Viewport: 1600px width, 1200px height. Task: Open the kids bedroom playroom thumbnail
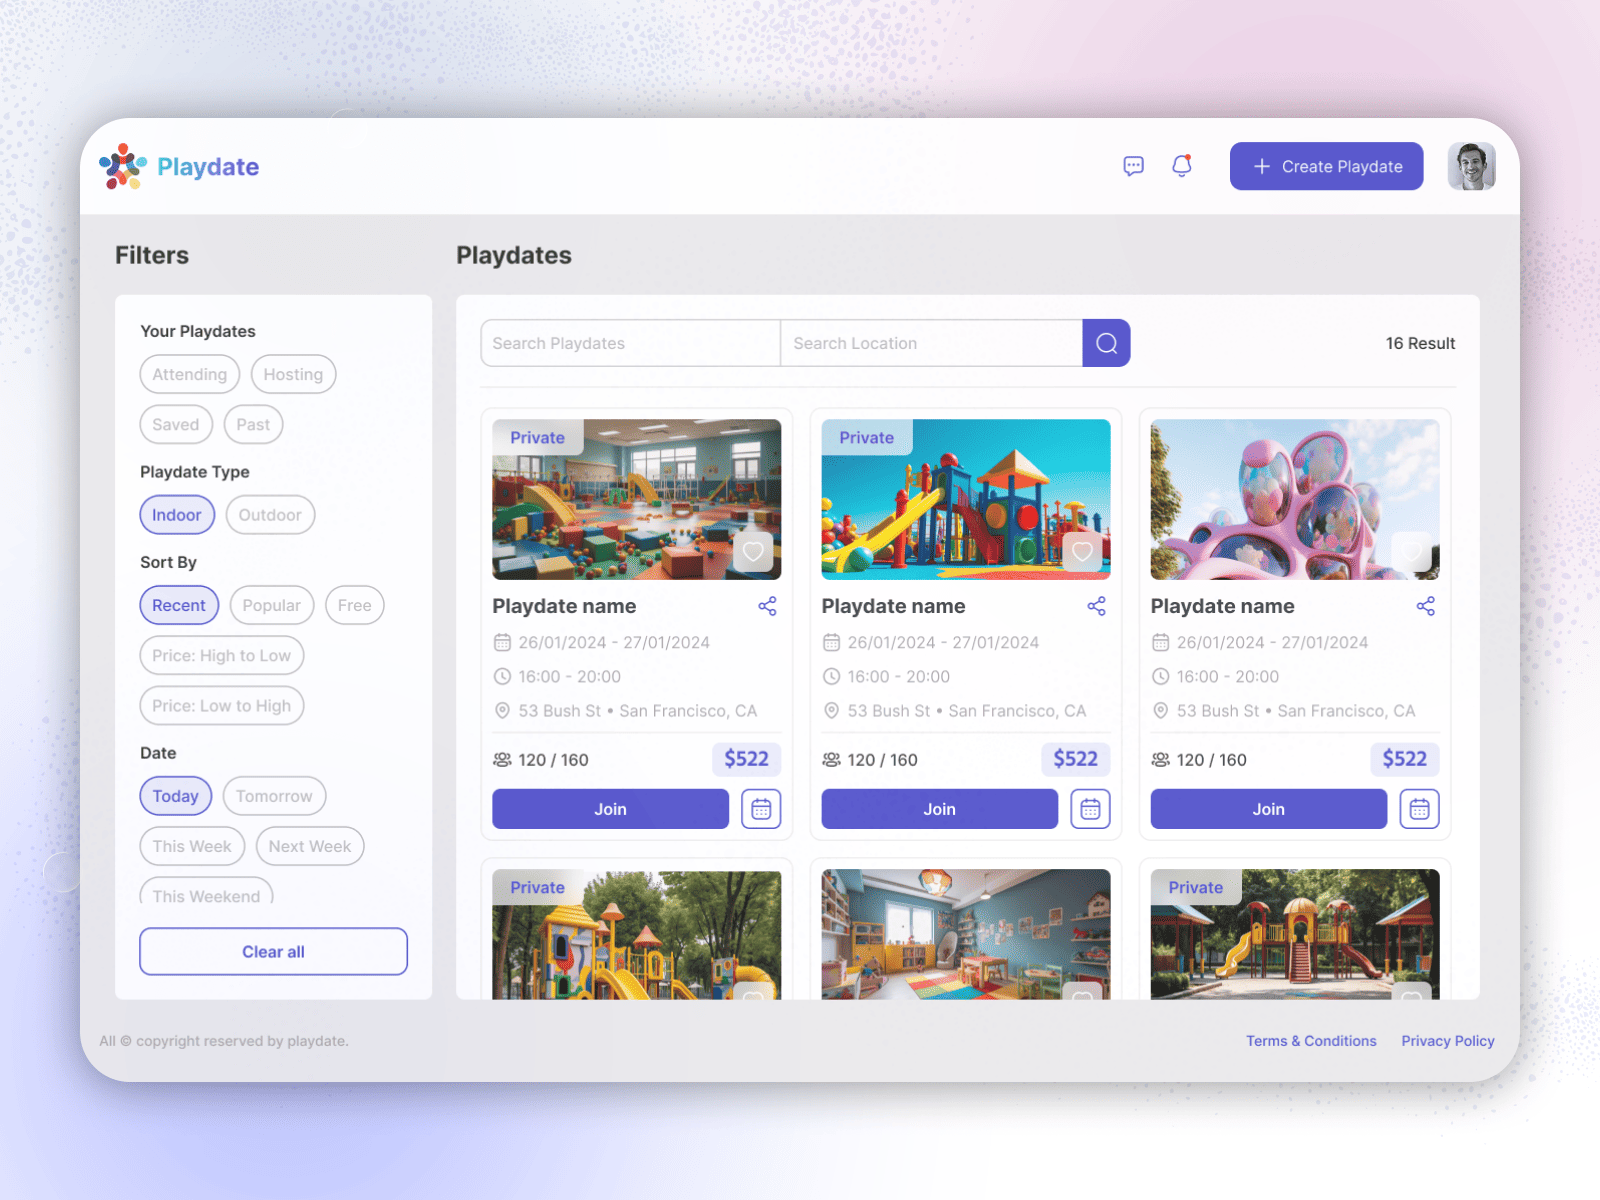[x=965, y=934]
